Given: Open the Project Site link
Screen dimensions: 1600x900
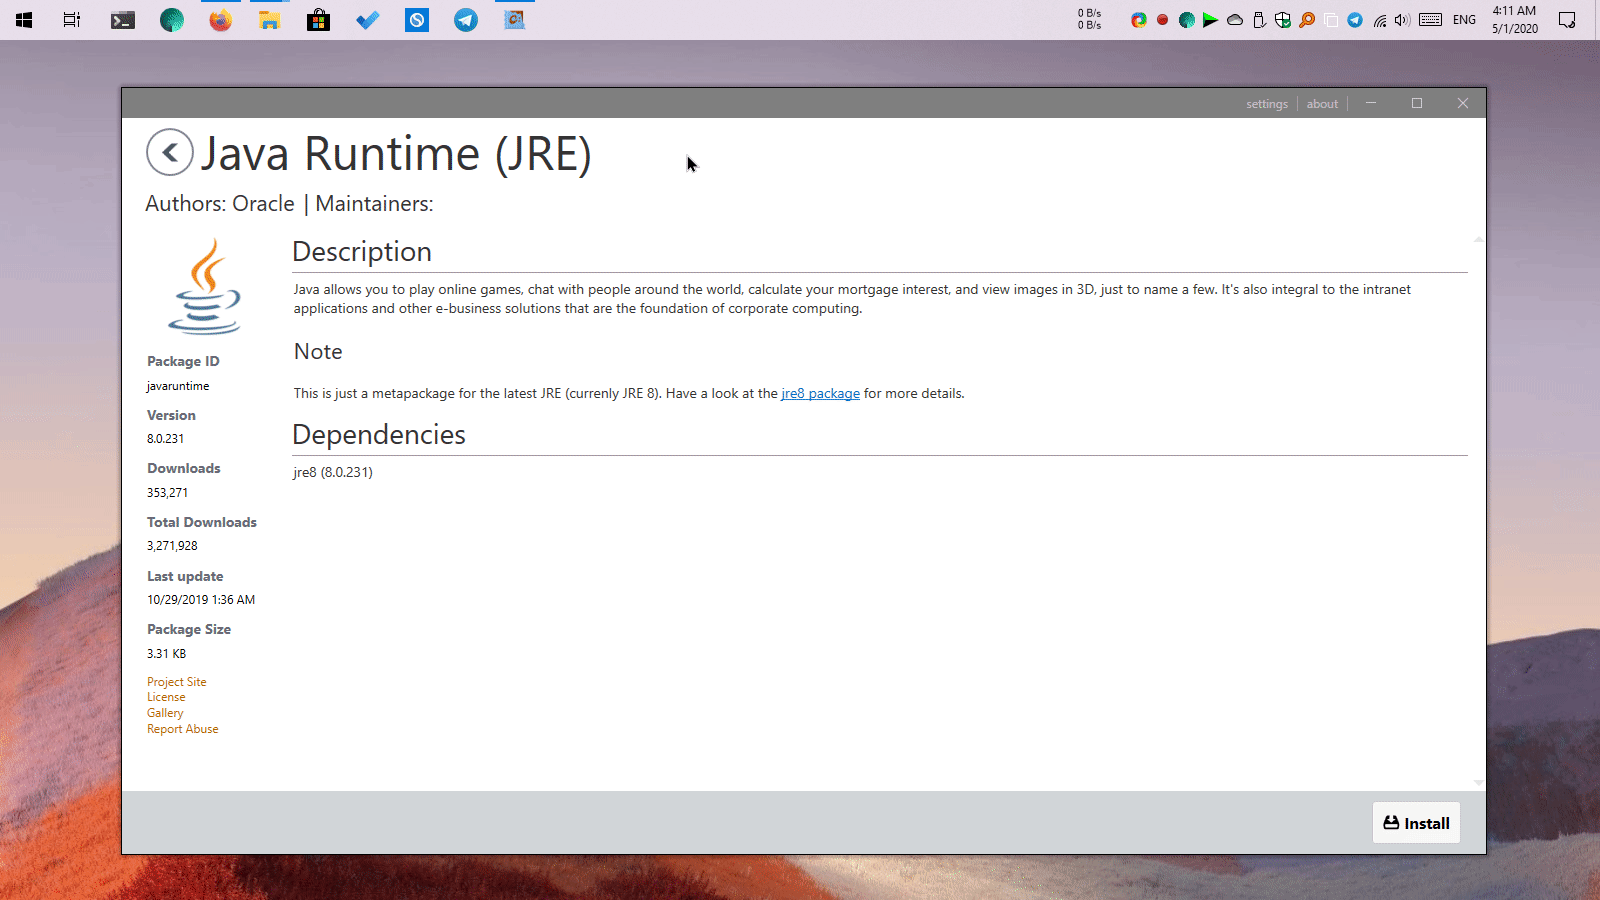Looking at the screenshot, I should (x=177, y=682).
